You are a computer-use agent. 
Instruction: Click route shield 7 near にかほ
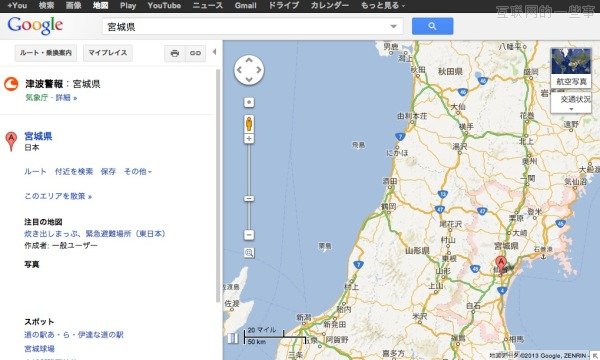pyautogui.click(x=400, y=137)
